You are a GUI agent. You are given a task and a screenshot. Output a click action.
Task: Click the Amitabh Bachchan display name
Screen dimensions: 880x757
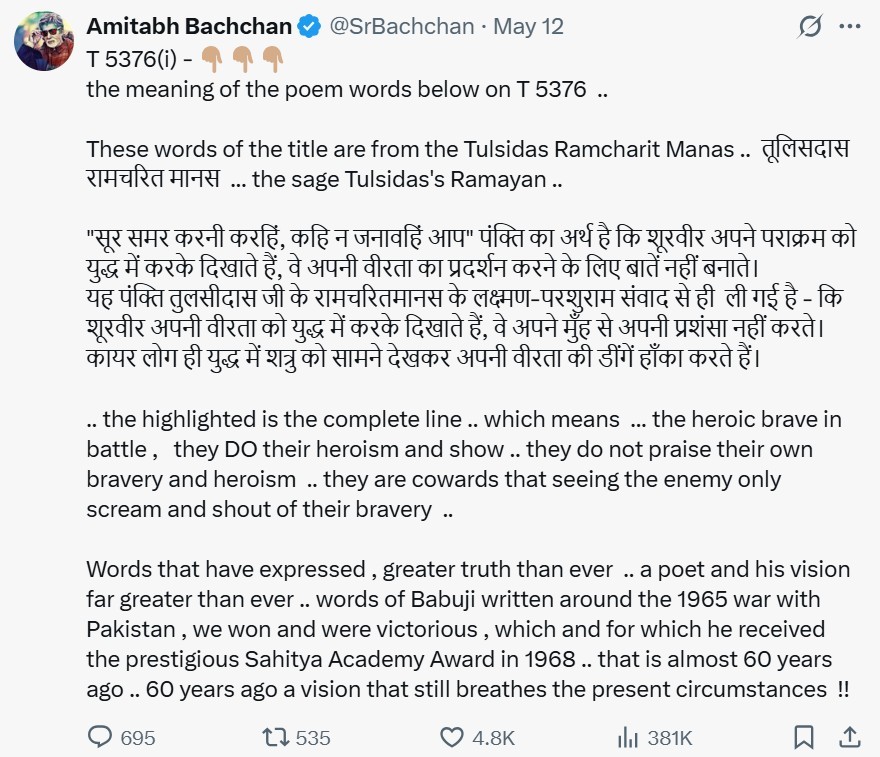click(189, 26)
